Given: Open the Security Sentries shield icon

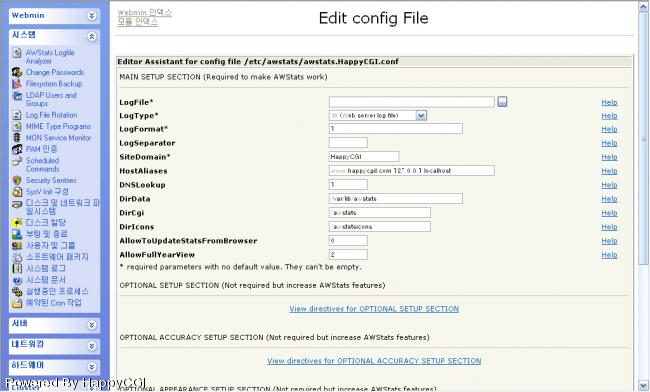Looking at the screenshot, I should (17, 180).
